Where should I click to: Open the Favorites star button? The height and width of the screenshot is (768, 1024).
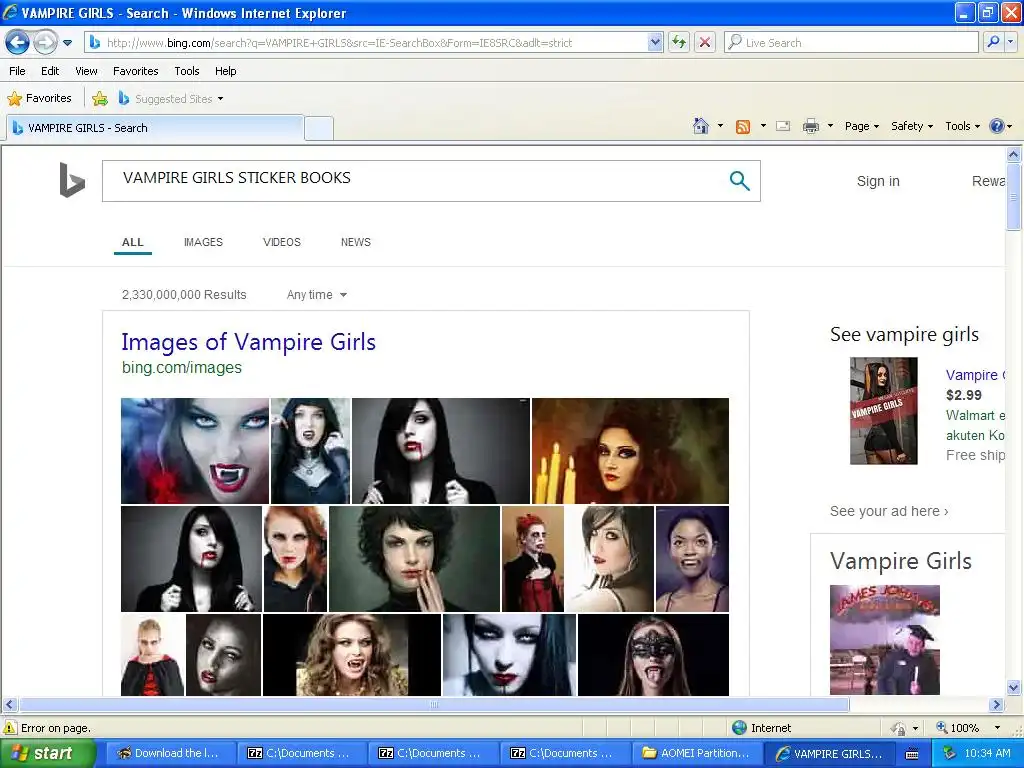pyautogui.click(x=39, y=99)
